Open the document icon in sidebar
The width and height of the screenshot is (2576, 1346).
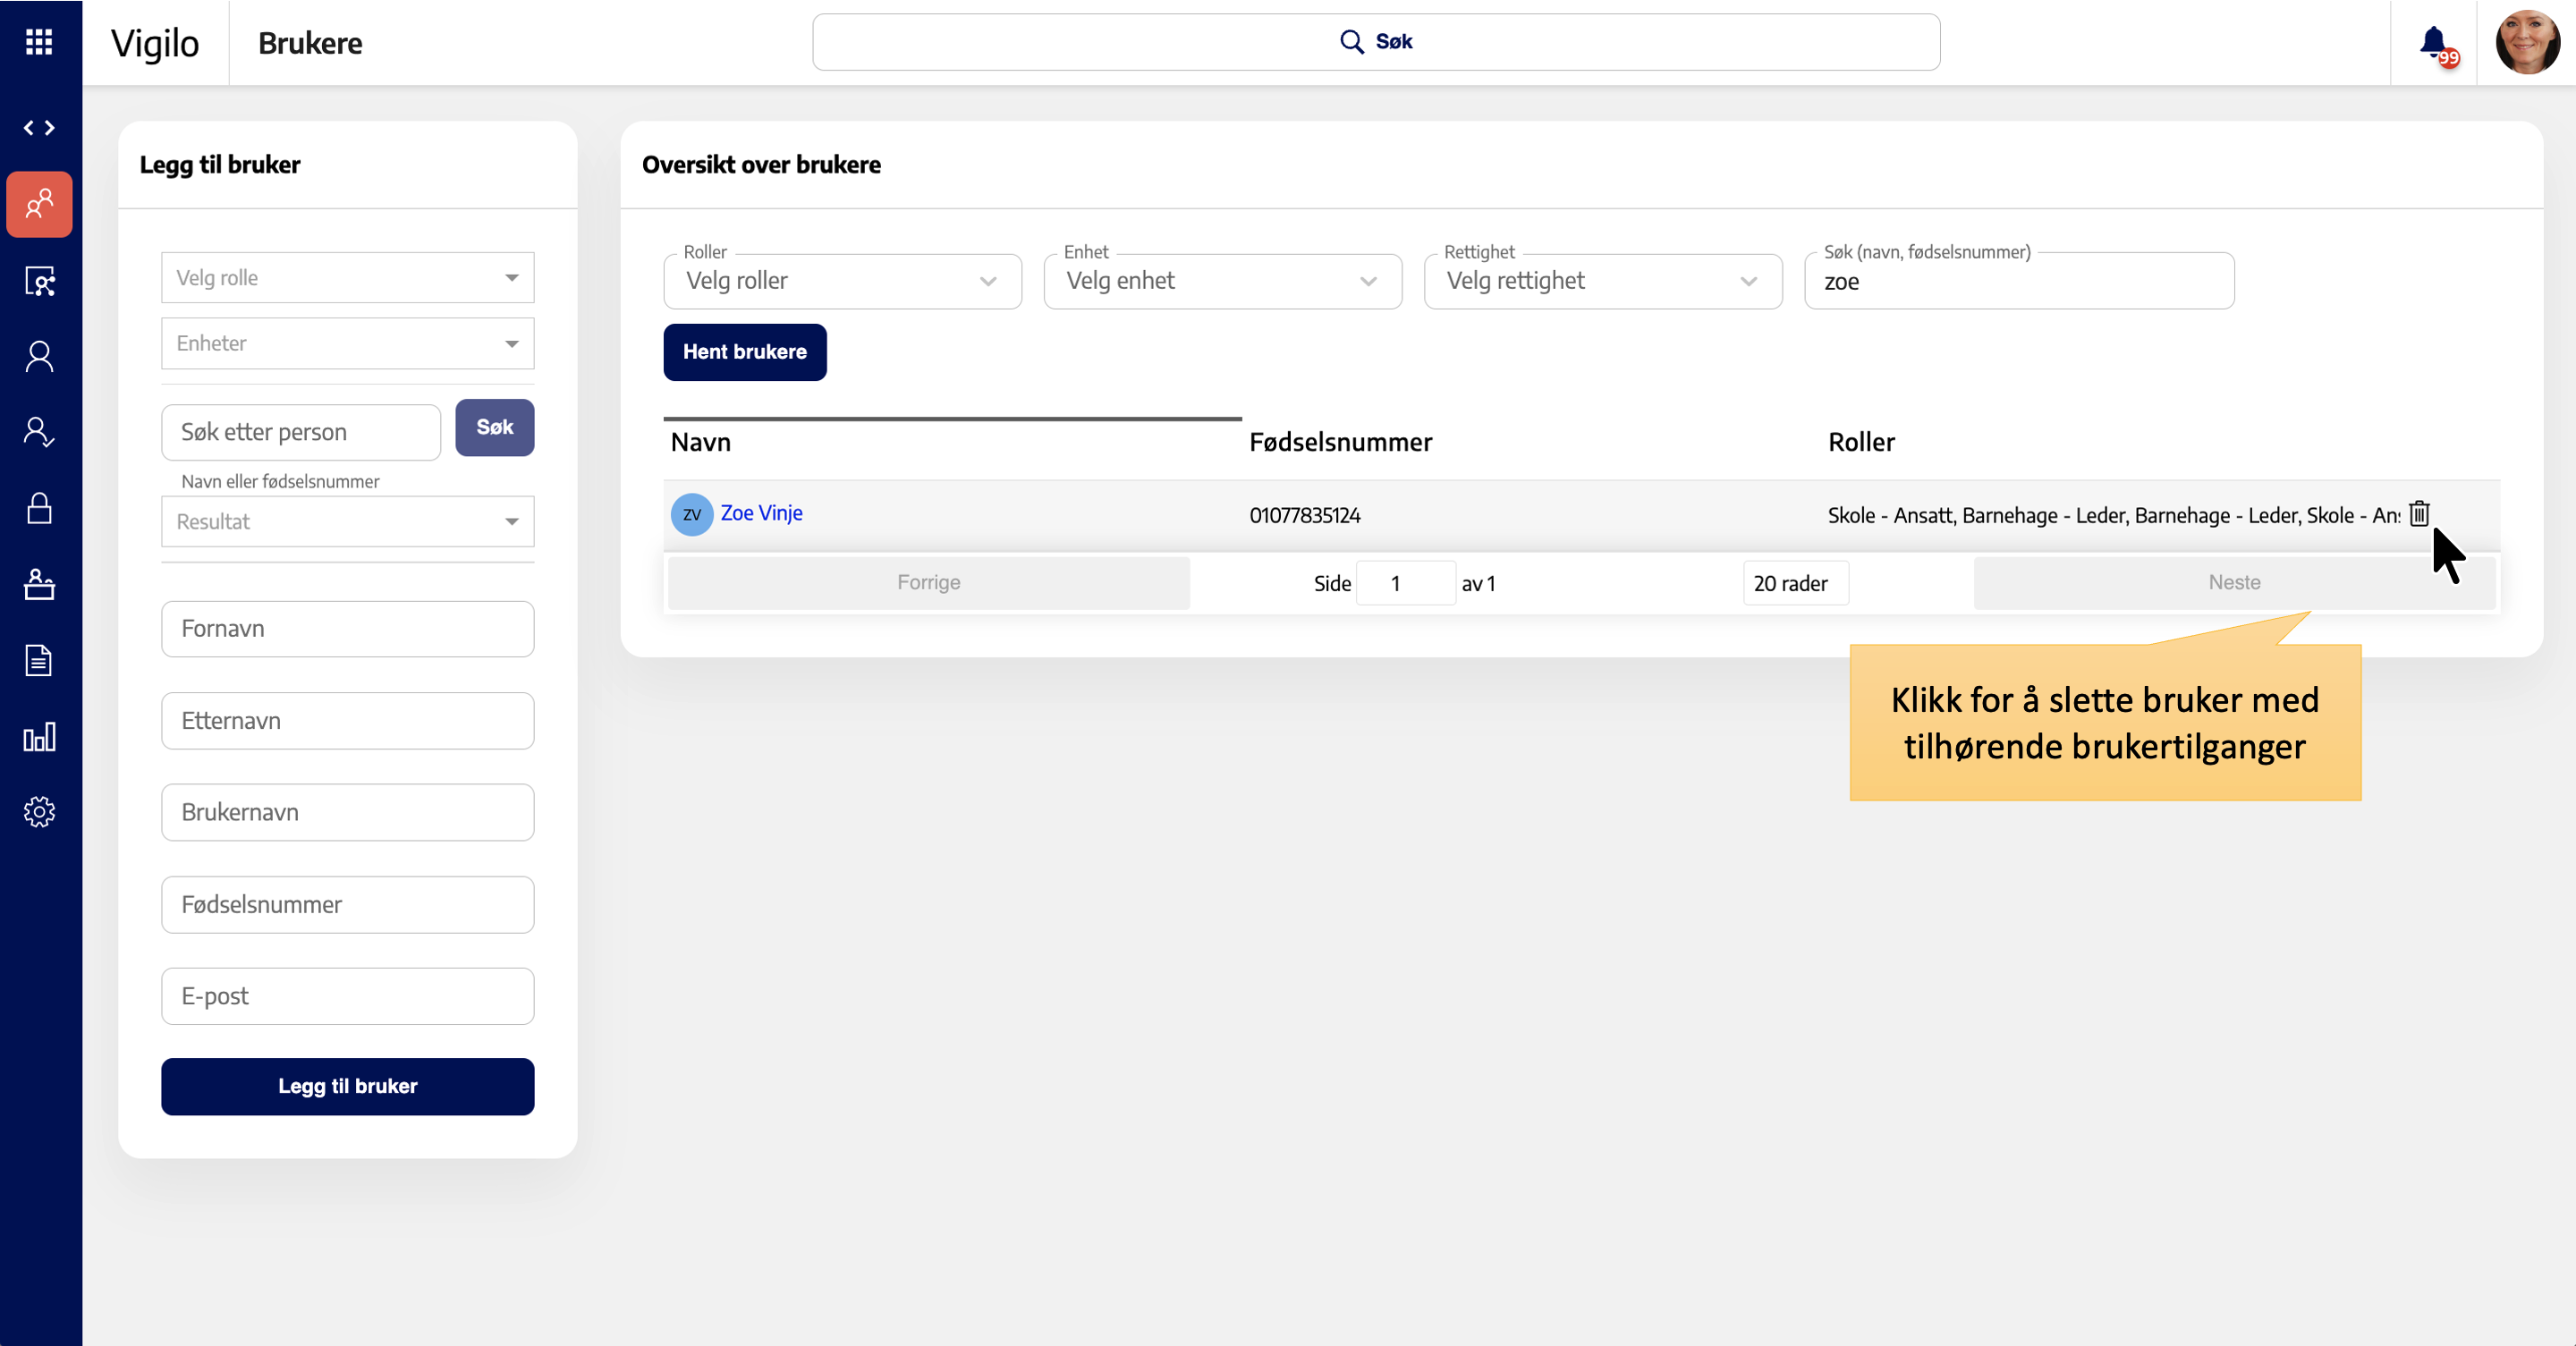tap(39, 660)
